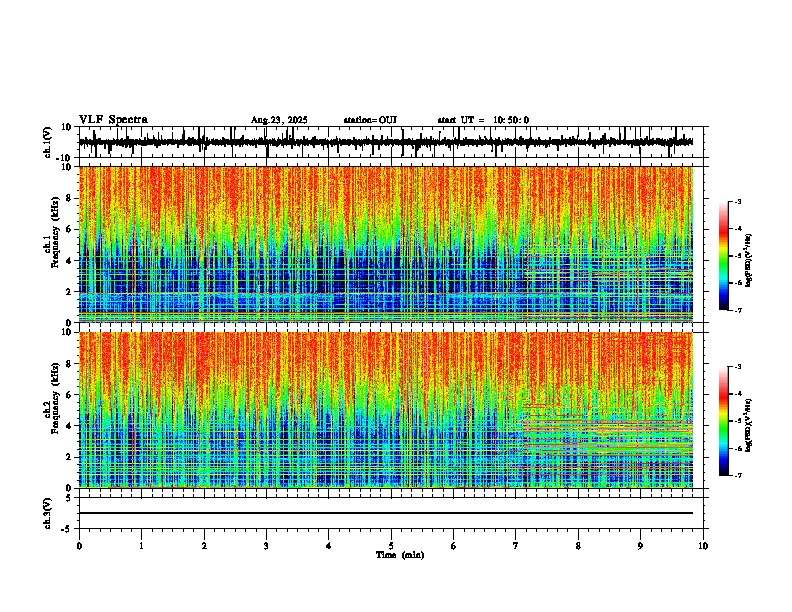Click the '2' tick on the time axis
Image resolution: width=792 pixels, height=612 pixels.
click(x=204, y=546)
